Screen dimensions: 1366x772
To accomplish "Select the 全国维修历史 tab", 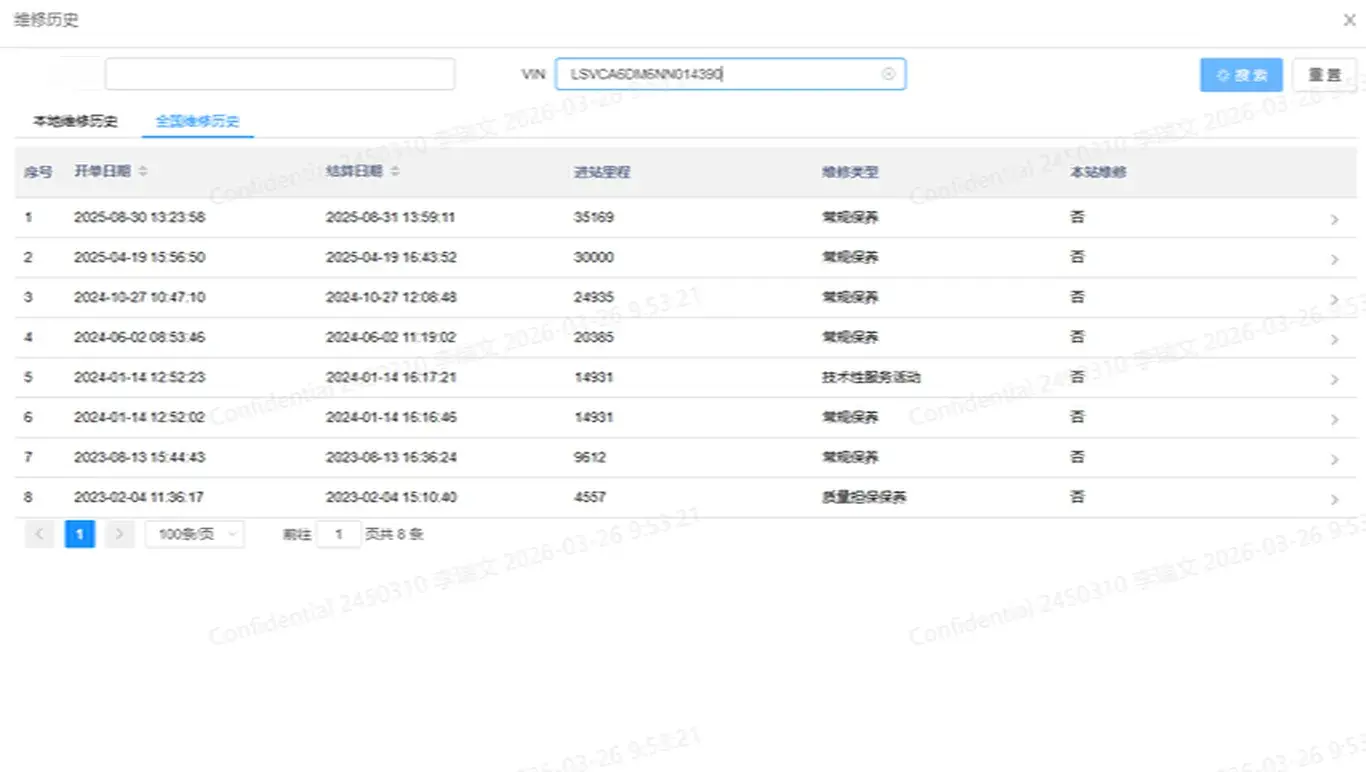I will point(197,122).
